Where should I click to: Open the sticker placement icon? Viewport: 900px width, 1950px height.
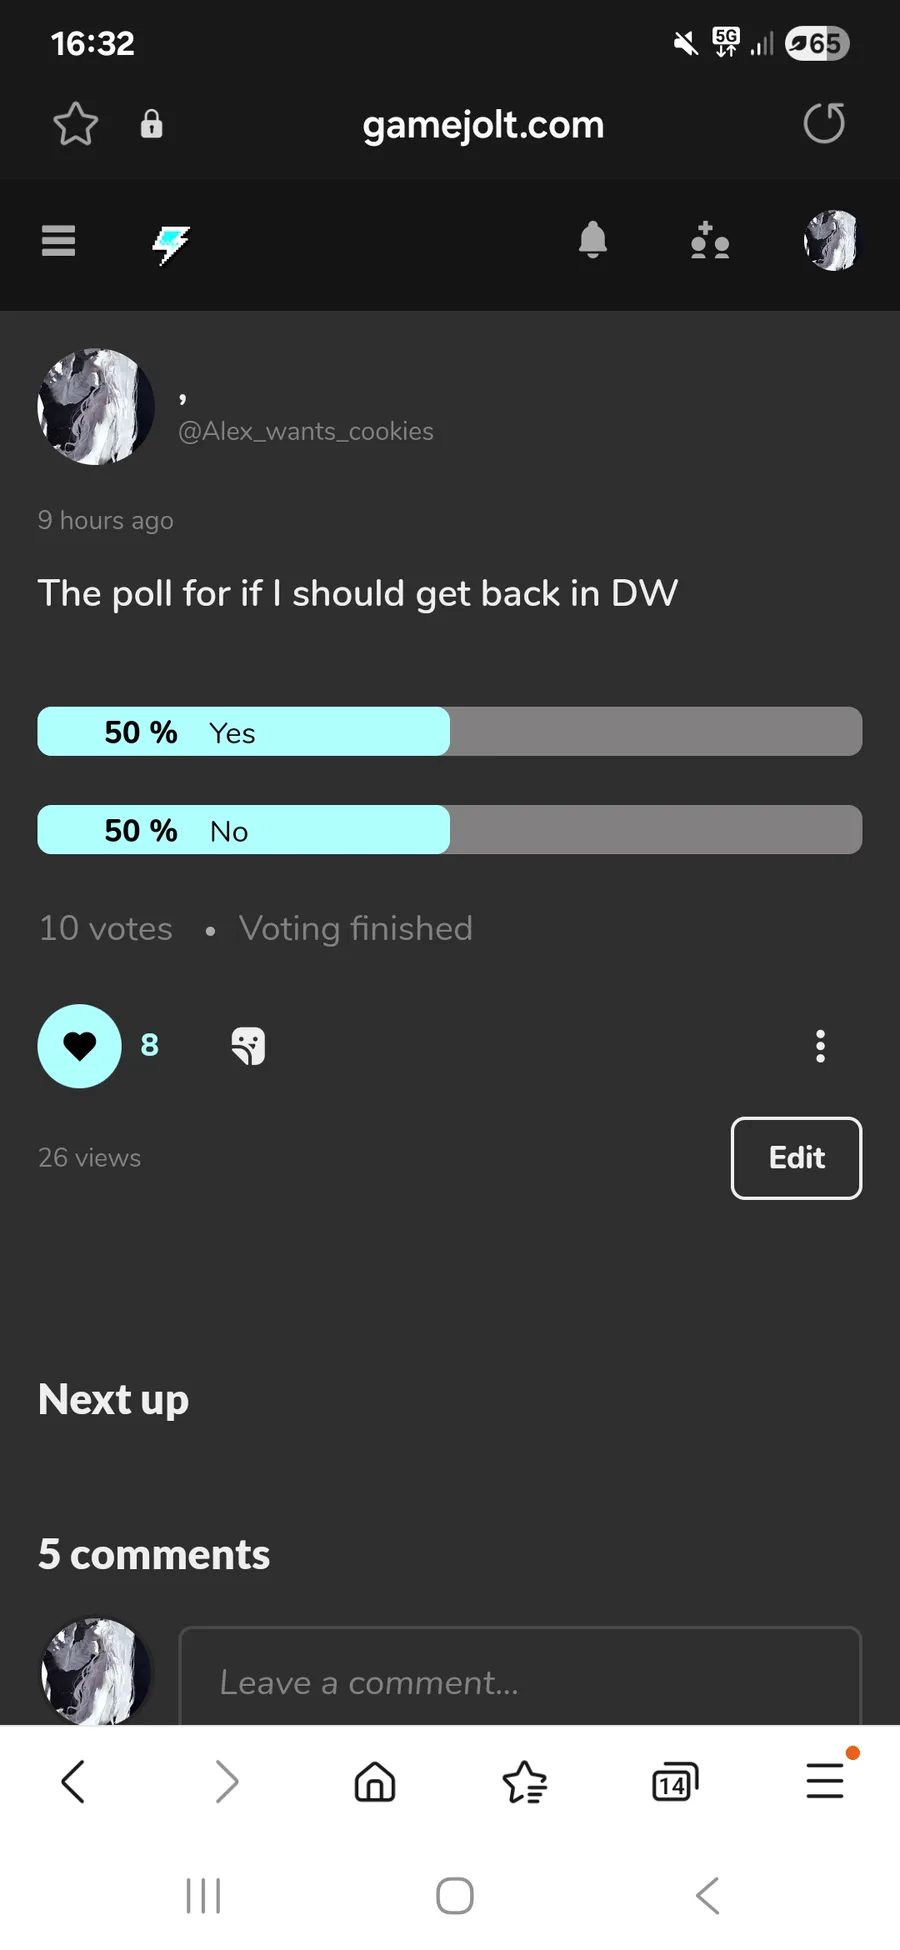[x=248, y=1046]
